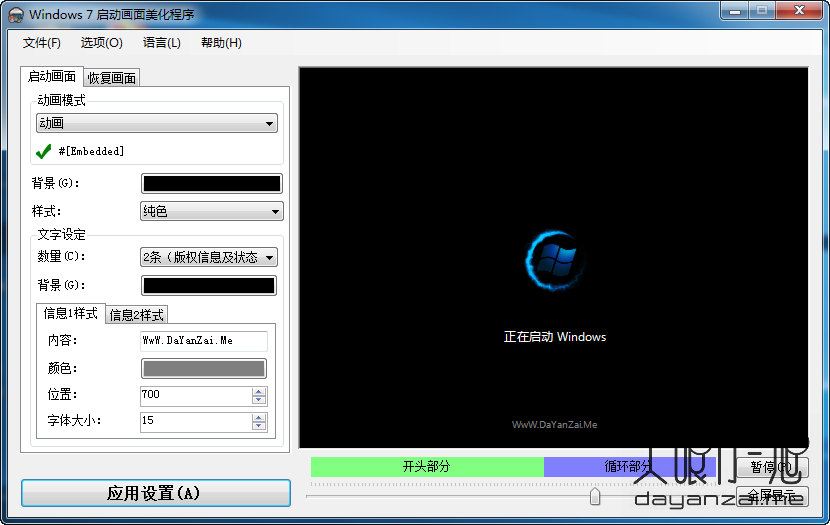Click the green checkmark beside #[Embedded]
Screen dimensions: 830x525
(x=43, y=151)
